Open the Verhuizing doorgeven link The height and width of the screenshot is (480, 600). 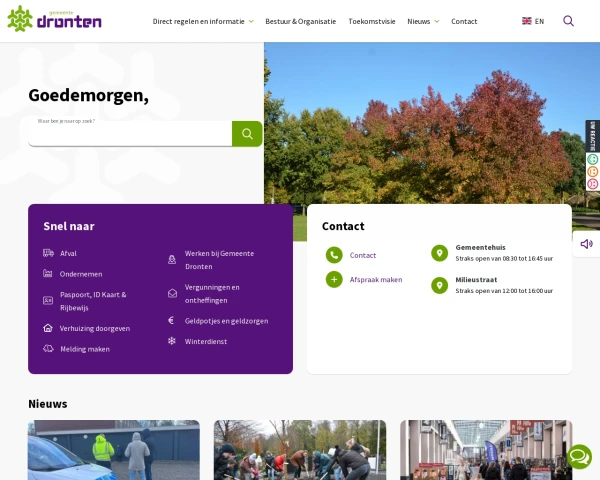click(94, 328)
